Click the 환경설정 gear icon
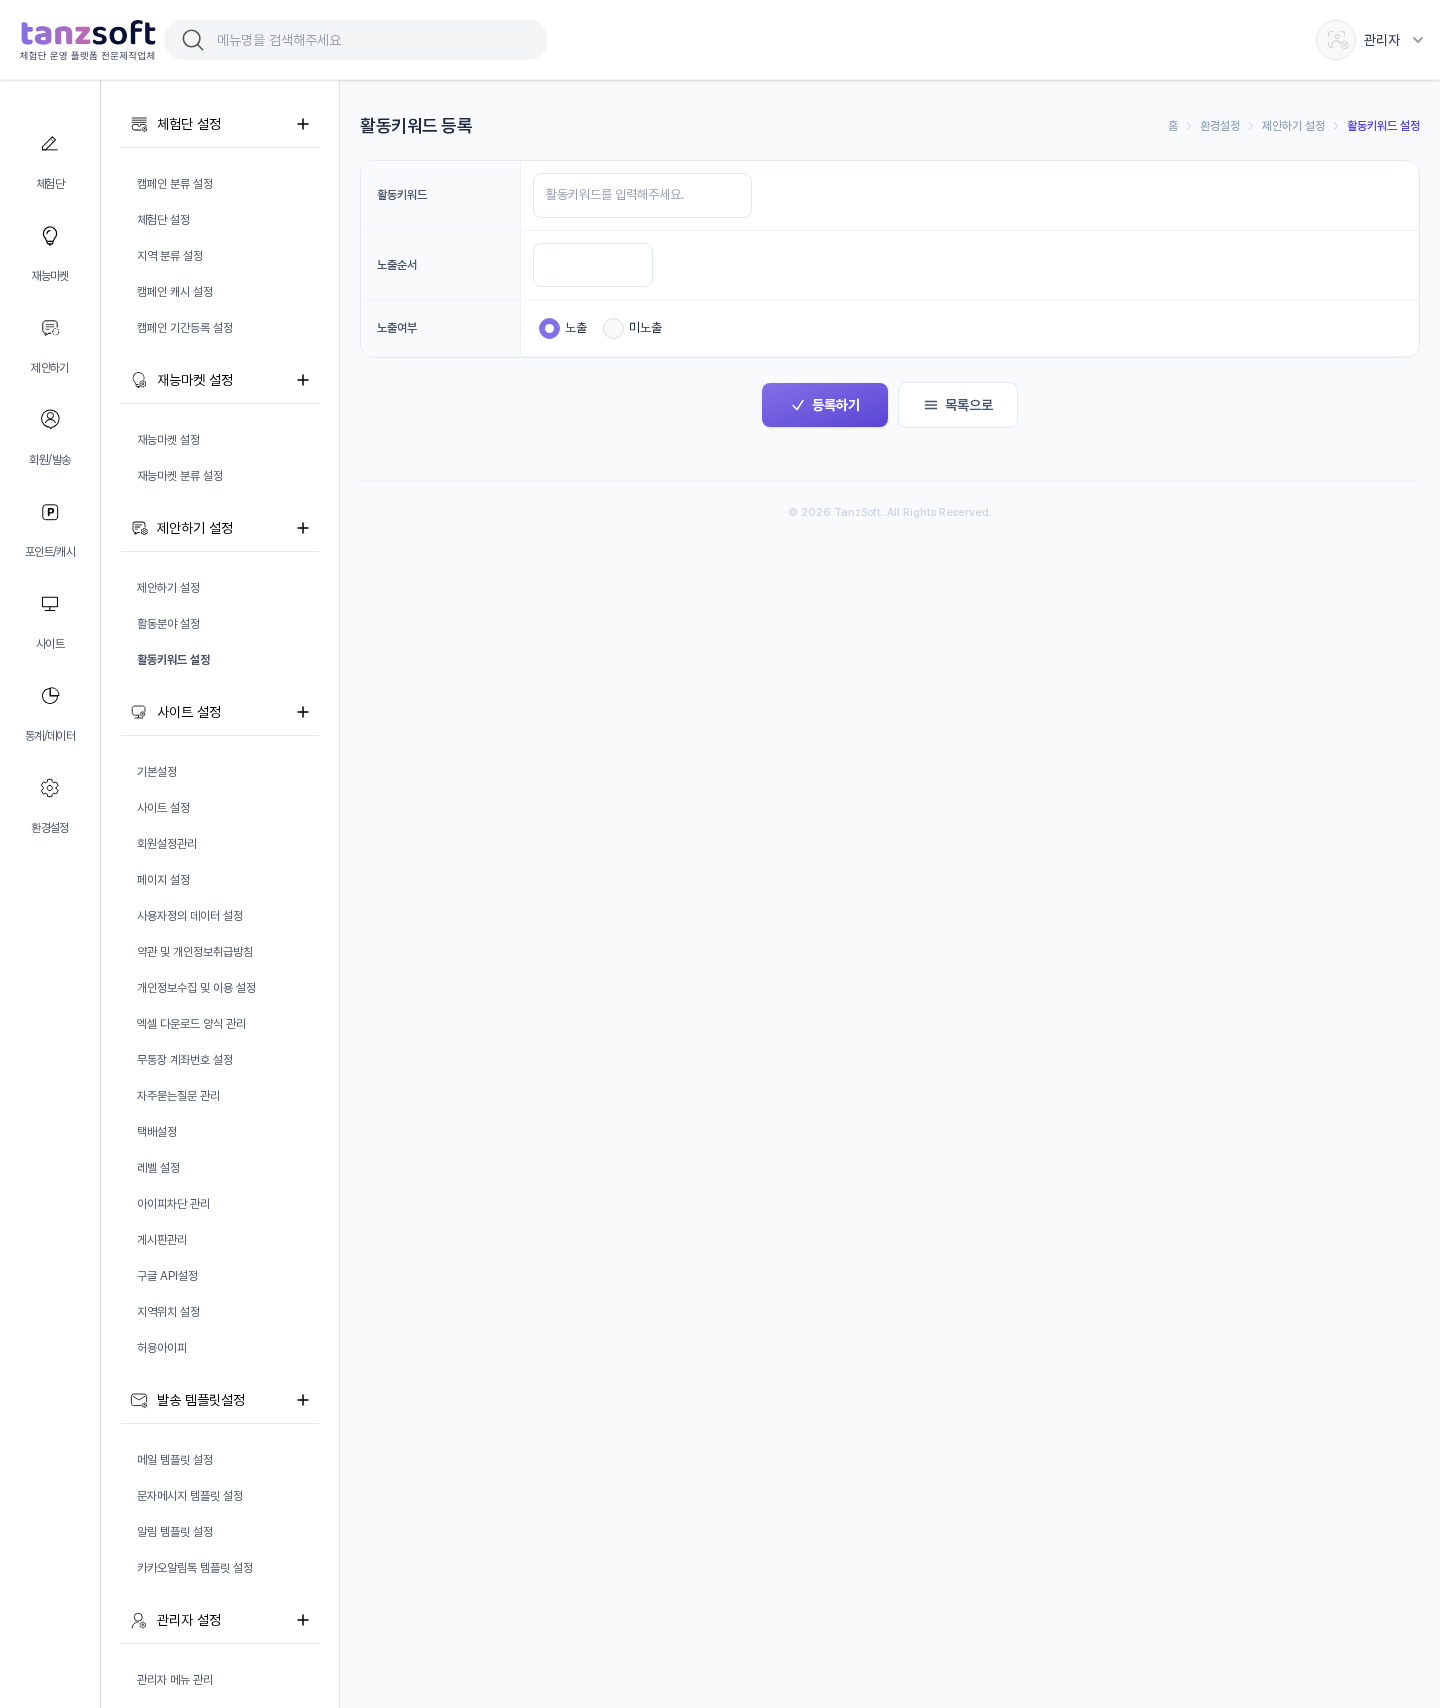The width and height of the screenshot is (1440, 1708). click(50, 788)
